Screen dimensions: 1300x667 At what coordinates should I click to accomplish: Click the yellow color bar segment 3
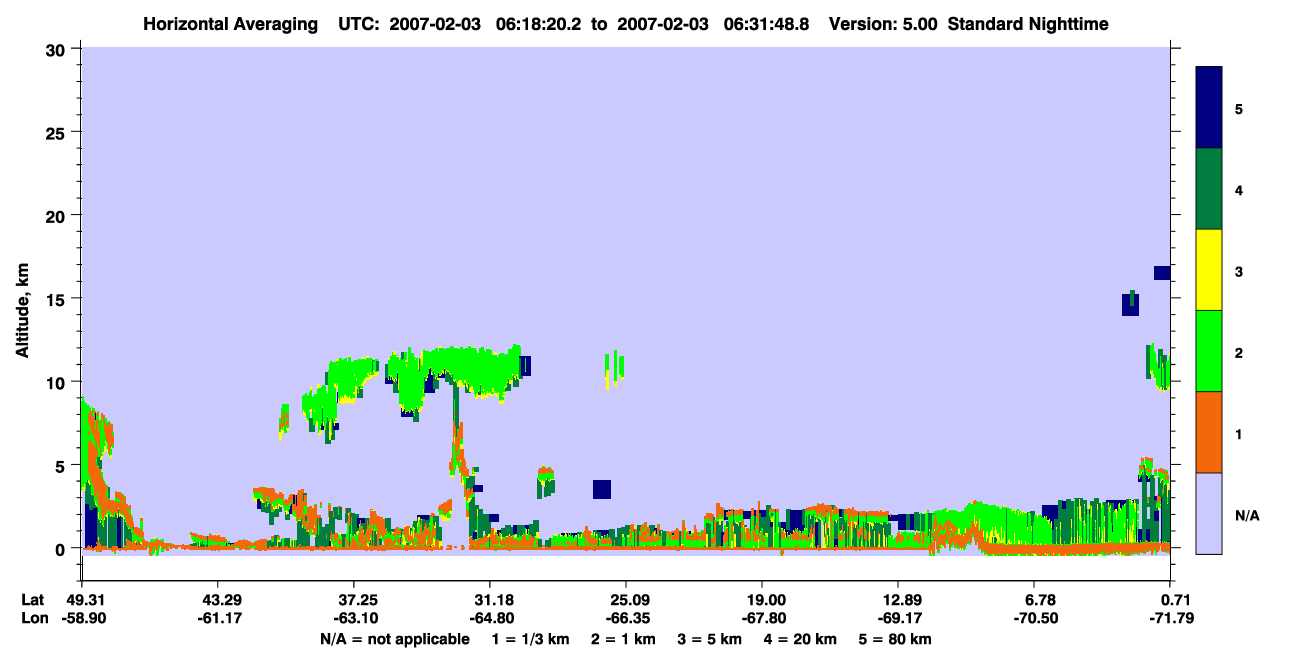point(1209,270)
